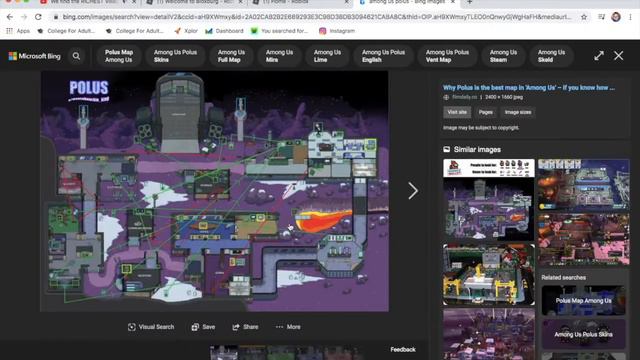Open 'Among Us Polus Skins' related search
The height and width of the screenshot is (360, 640).
pos(583,334)
